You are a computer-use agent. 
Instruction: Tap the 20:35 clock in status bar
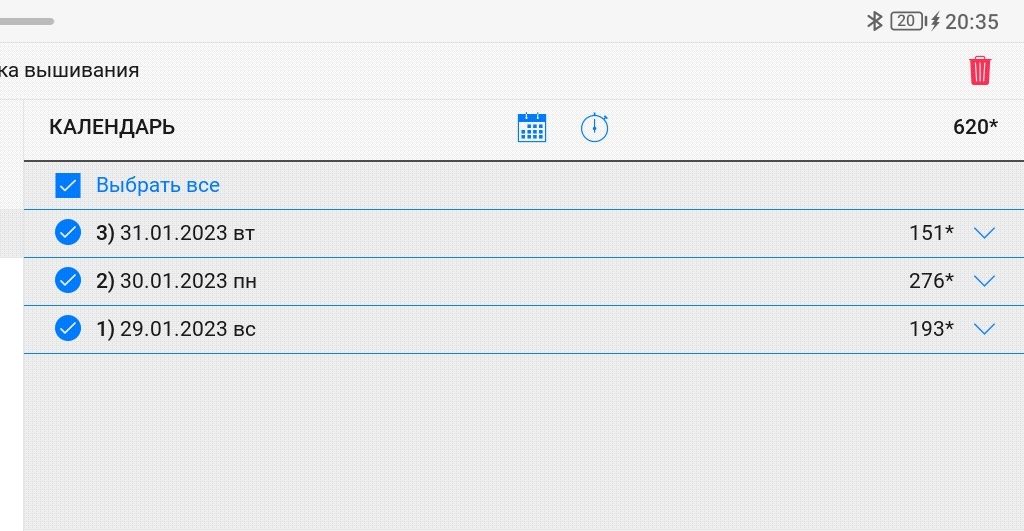tap(972, 21)
